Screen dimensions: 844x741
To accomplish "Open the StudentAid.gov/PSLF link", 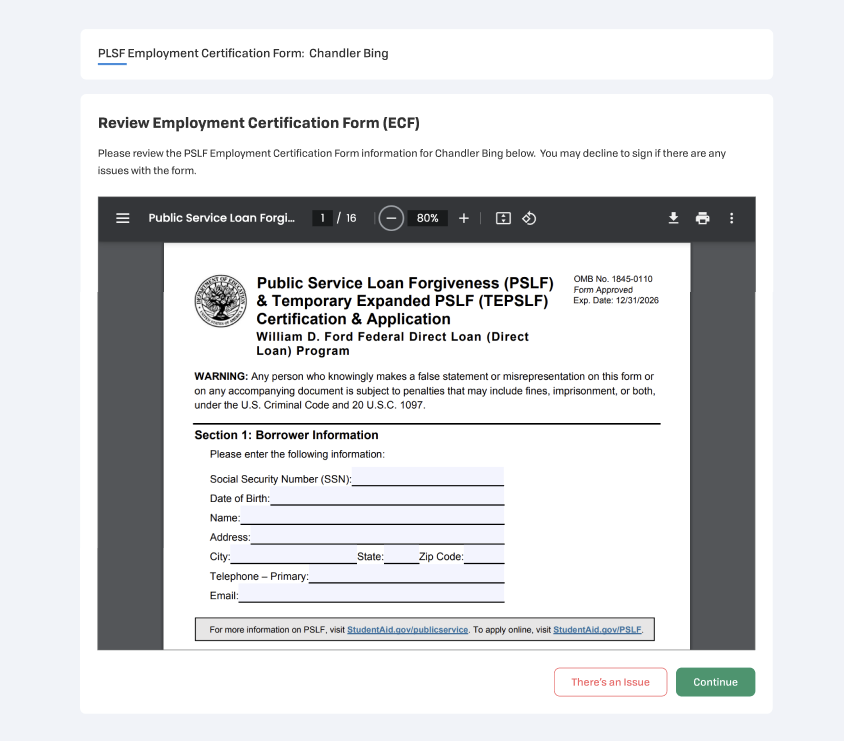I will tap(597, 630).
